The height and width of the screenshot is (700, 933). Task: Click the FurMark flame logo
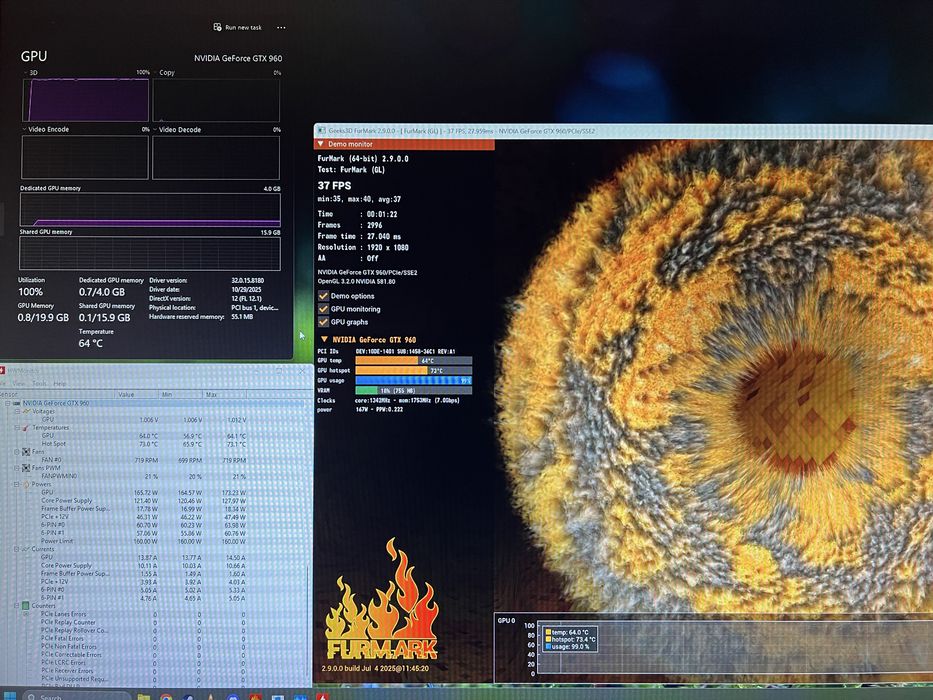coord(382,608)
